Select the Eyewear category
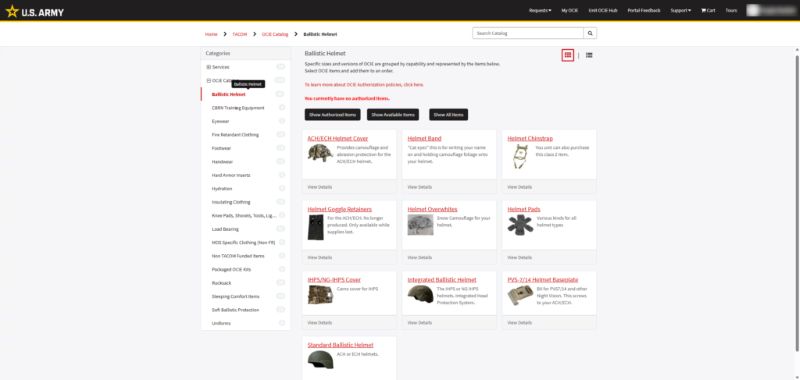Viewport: 800px width, 380px height. pos(220,121)
